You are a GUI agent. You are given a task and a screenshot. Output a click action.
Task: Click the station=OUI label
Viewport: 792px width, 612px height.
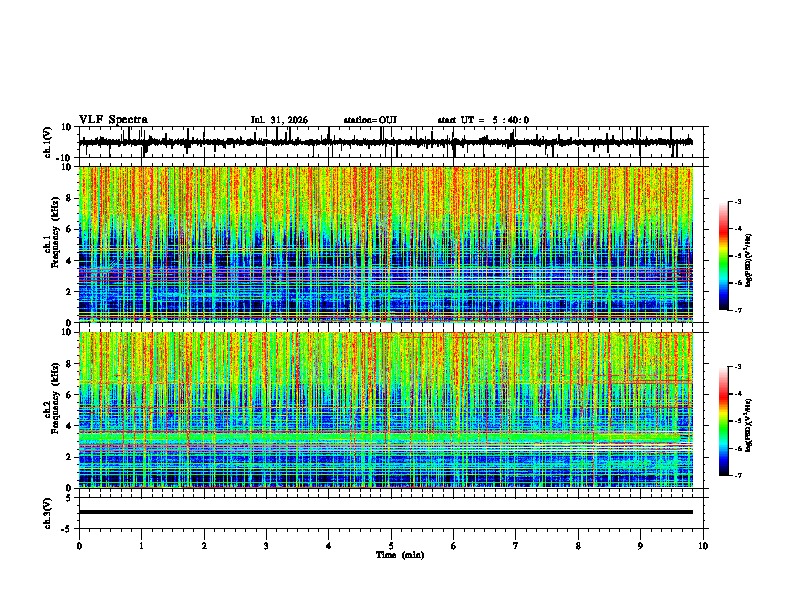[x=370, y=120]
